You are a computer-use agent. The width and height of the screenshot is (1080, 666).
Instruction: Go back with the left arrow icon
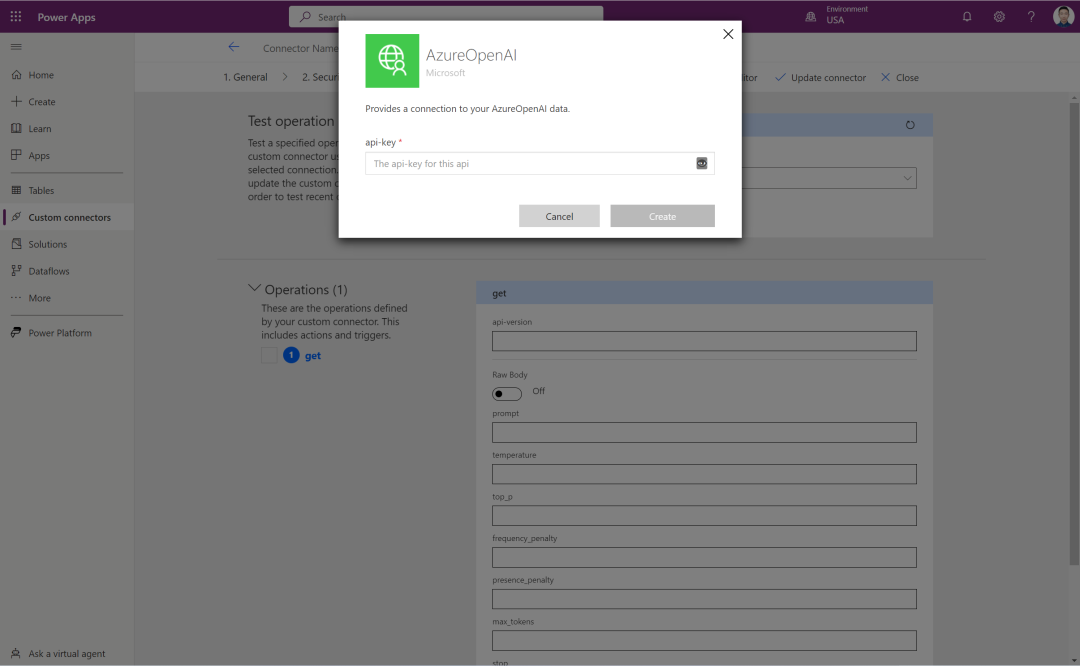pos(233,47)
